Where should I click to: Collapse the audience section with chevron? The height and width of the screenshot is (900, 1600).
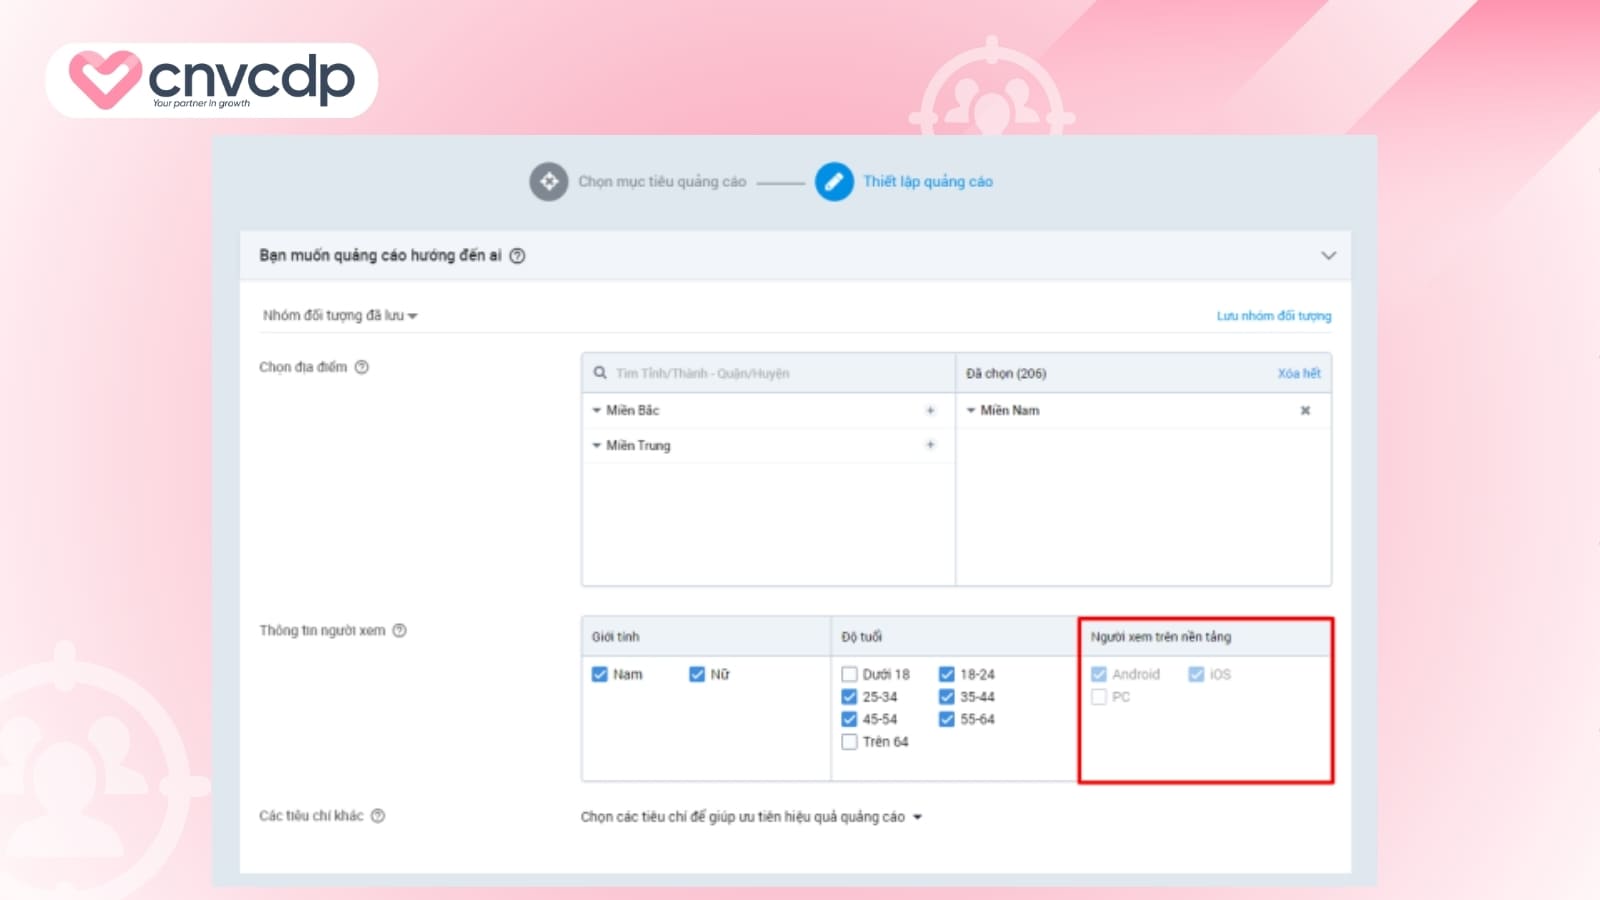pos(1328,256)
